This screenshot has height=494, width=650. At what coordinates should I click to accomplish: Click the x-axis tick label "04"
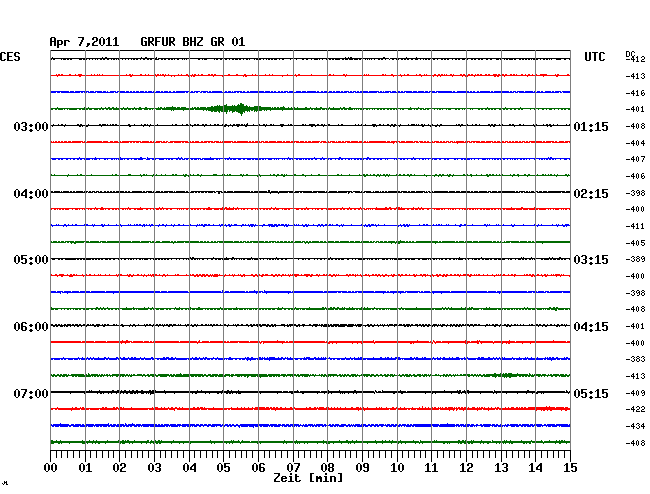tap(189, 468)
